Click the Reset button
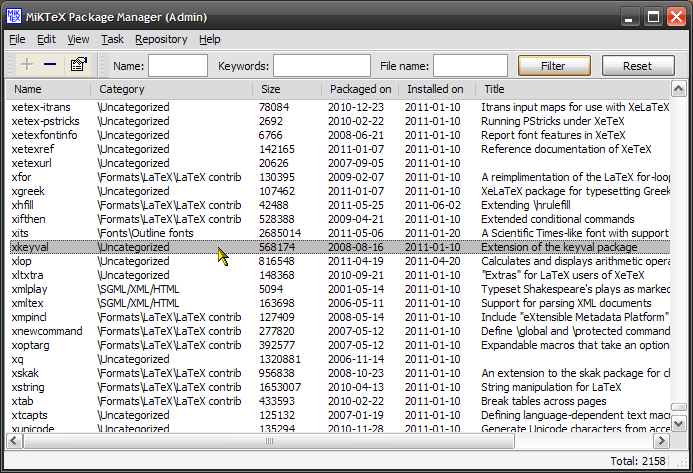 coord(638,66)
